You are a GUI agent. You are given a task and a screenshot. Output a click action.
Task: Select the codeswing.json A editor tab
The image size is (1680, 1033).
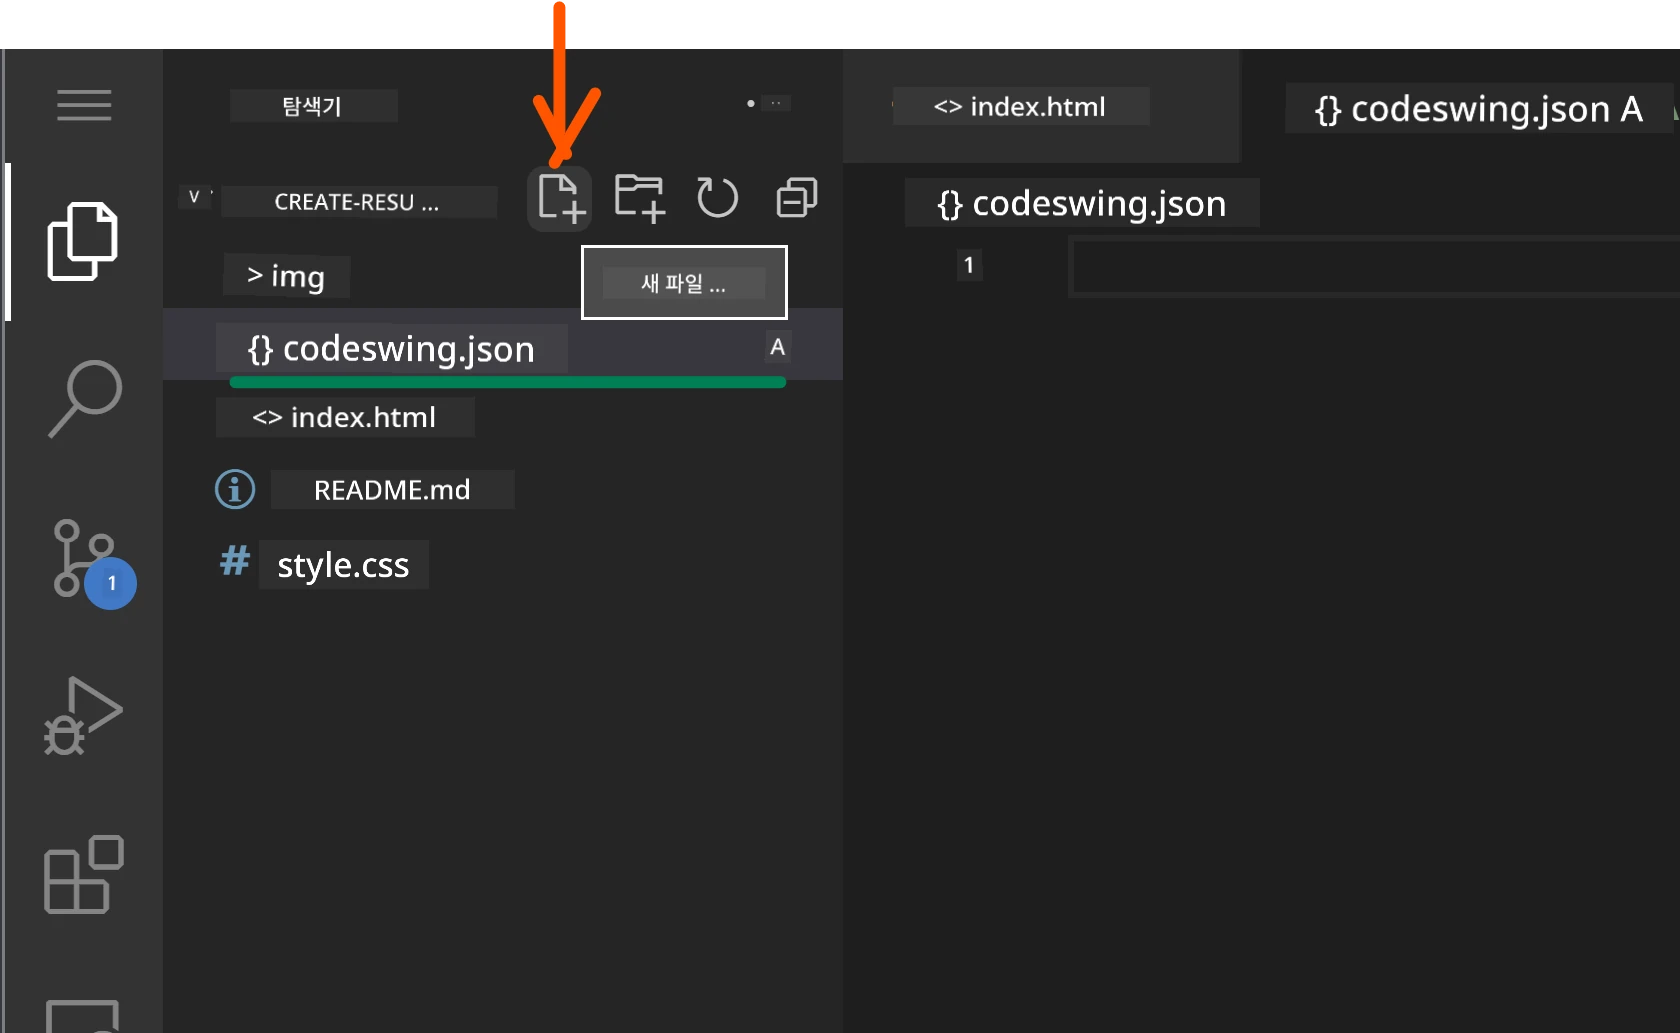(1478, 109)
